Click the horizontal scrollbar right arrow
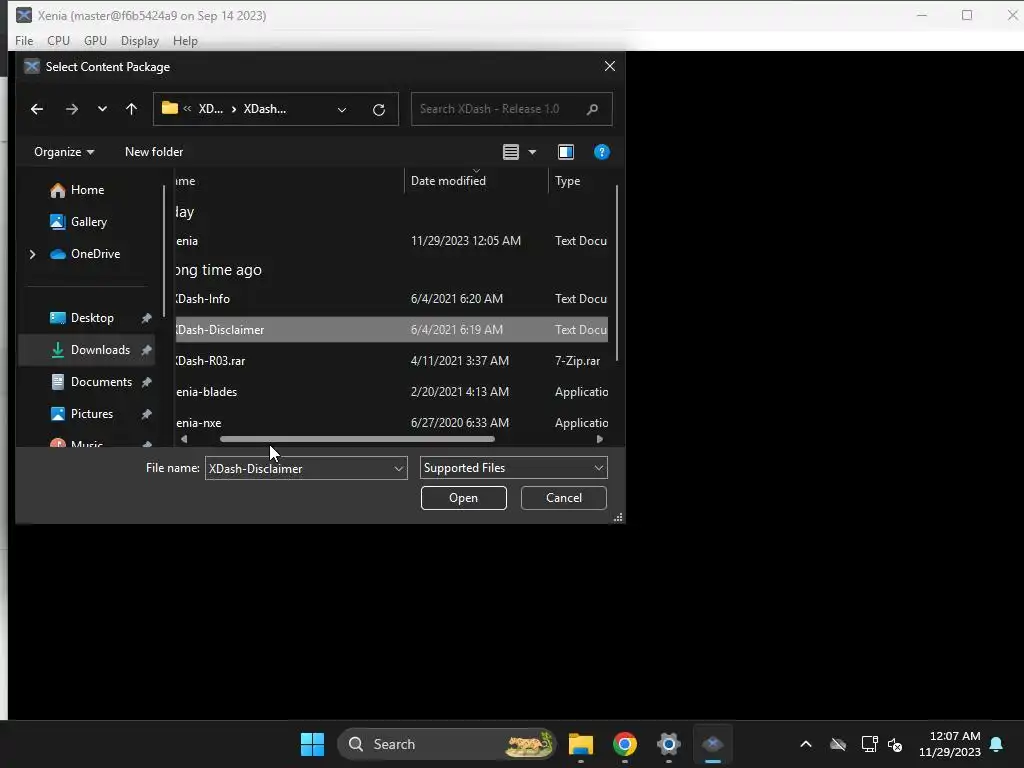The width and height of the screenshot is (1024, 768). 600,440
